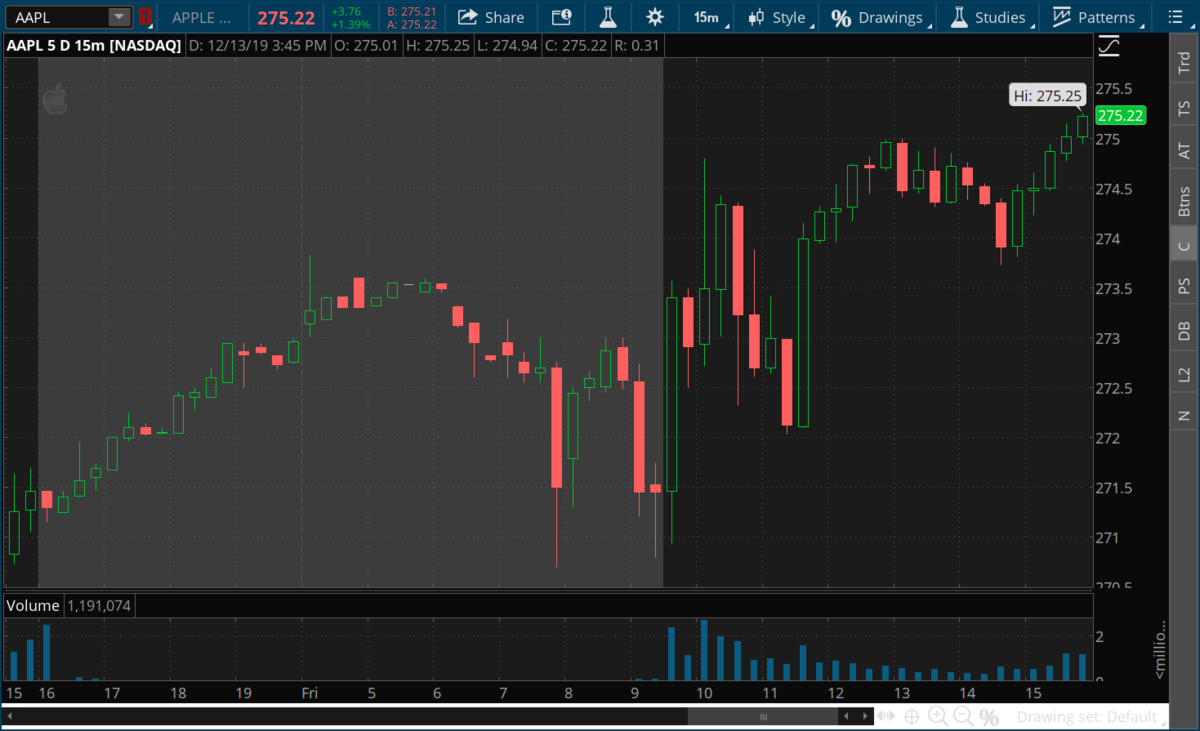Click the B: 275.21 bid value

point(412,11)
